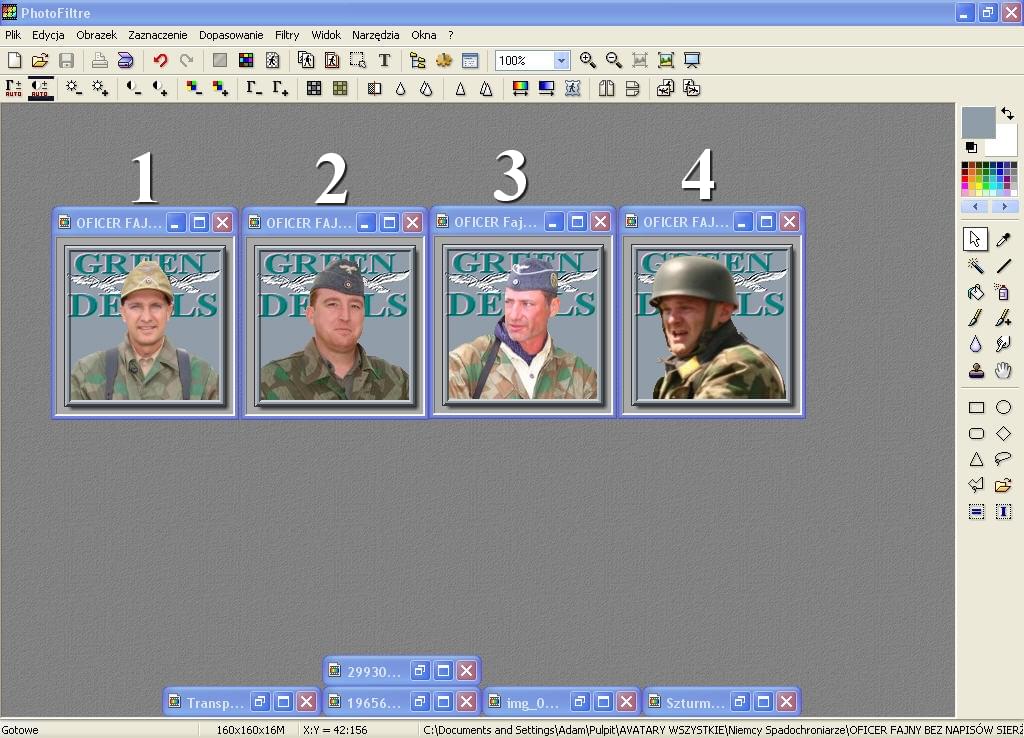1024x738 pixels.
Task: Select the Paint bucket fill tool
Action: click(x=976, y=292)
